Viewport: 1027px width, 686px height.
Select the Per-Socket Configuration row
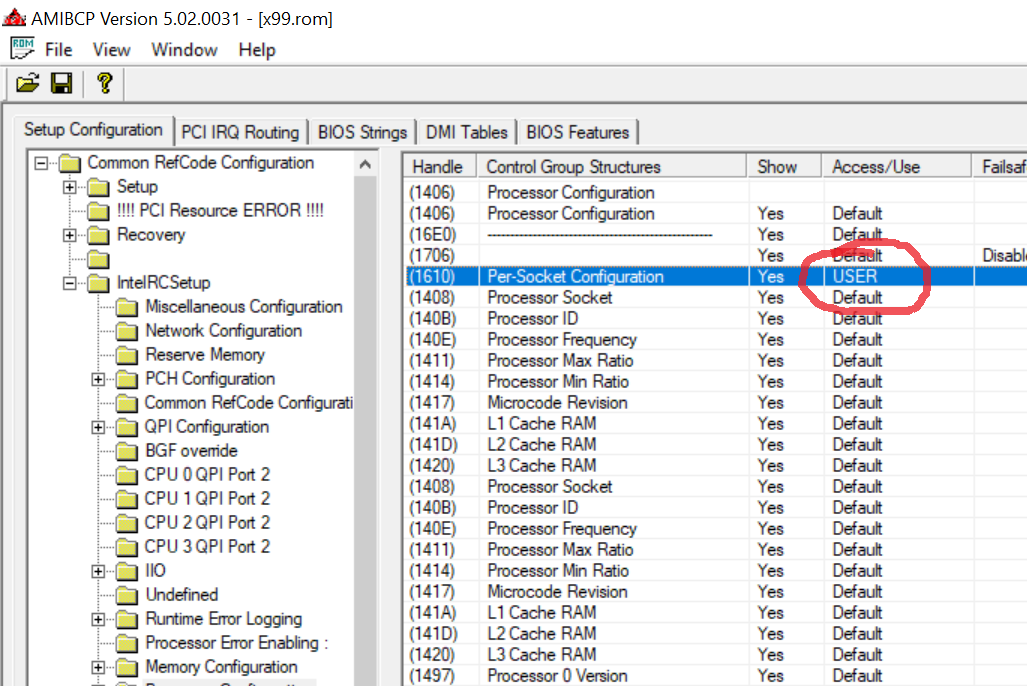[x=716, y=276]
